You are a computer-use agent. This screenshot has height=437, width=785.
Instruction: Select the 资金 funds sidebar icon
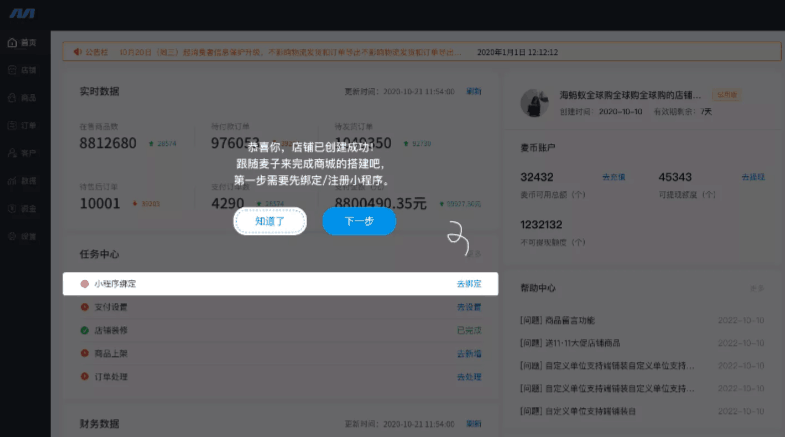click(x=12, y=208)
